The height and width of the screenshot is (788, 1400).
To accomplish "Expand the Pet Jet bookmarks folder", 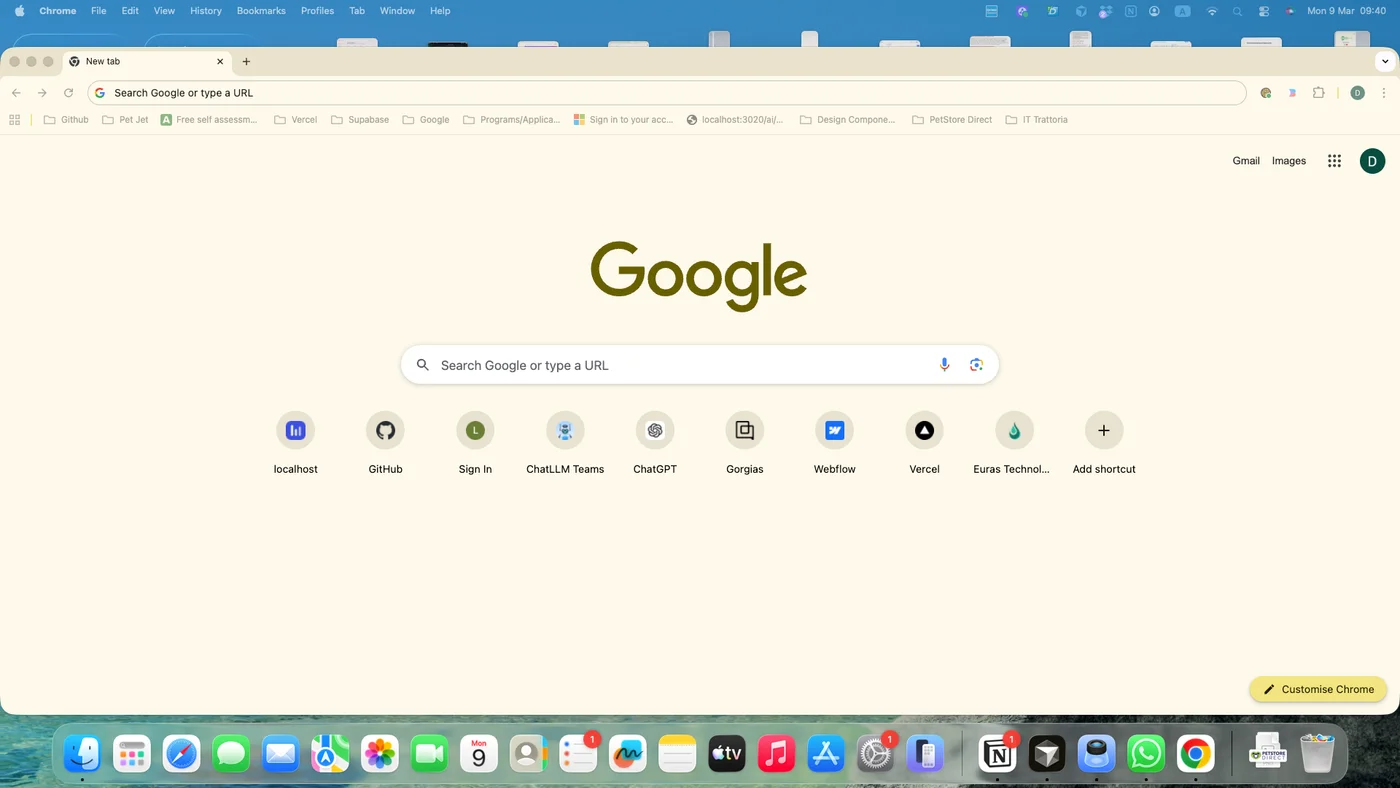I will 125,120.
